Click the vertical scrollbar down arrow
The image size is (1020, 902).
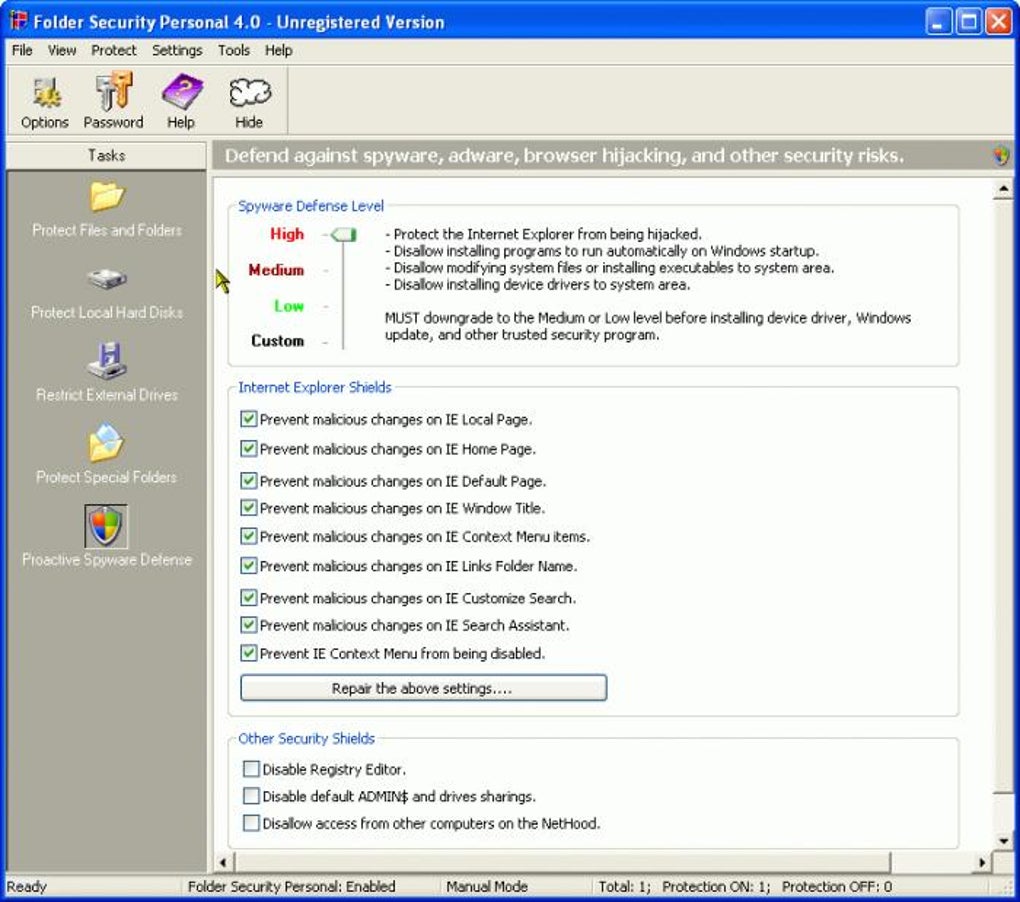1004,841
